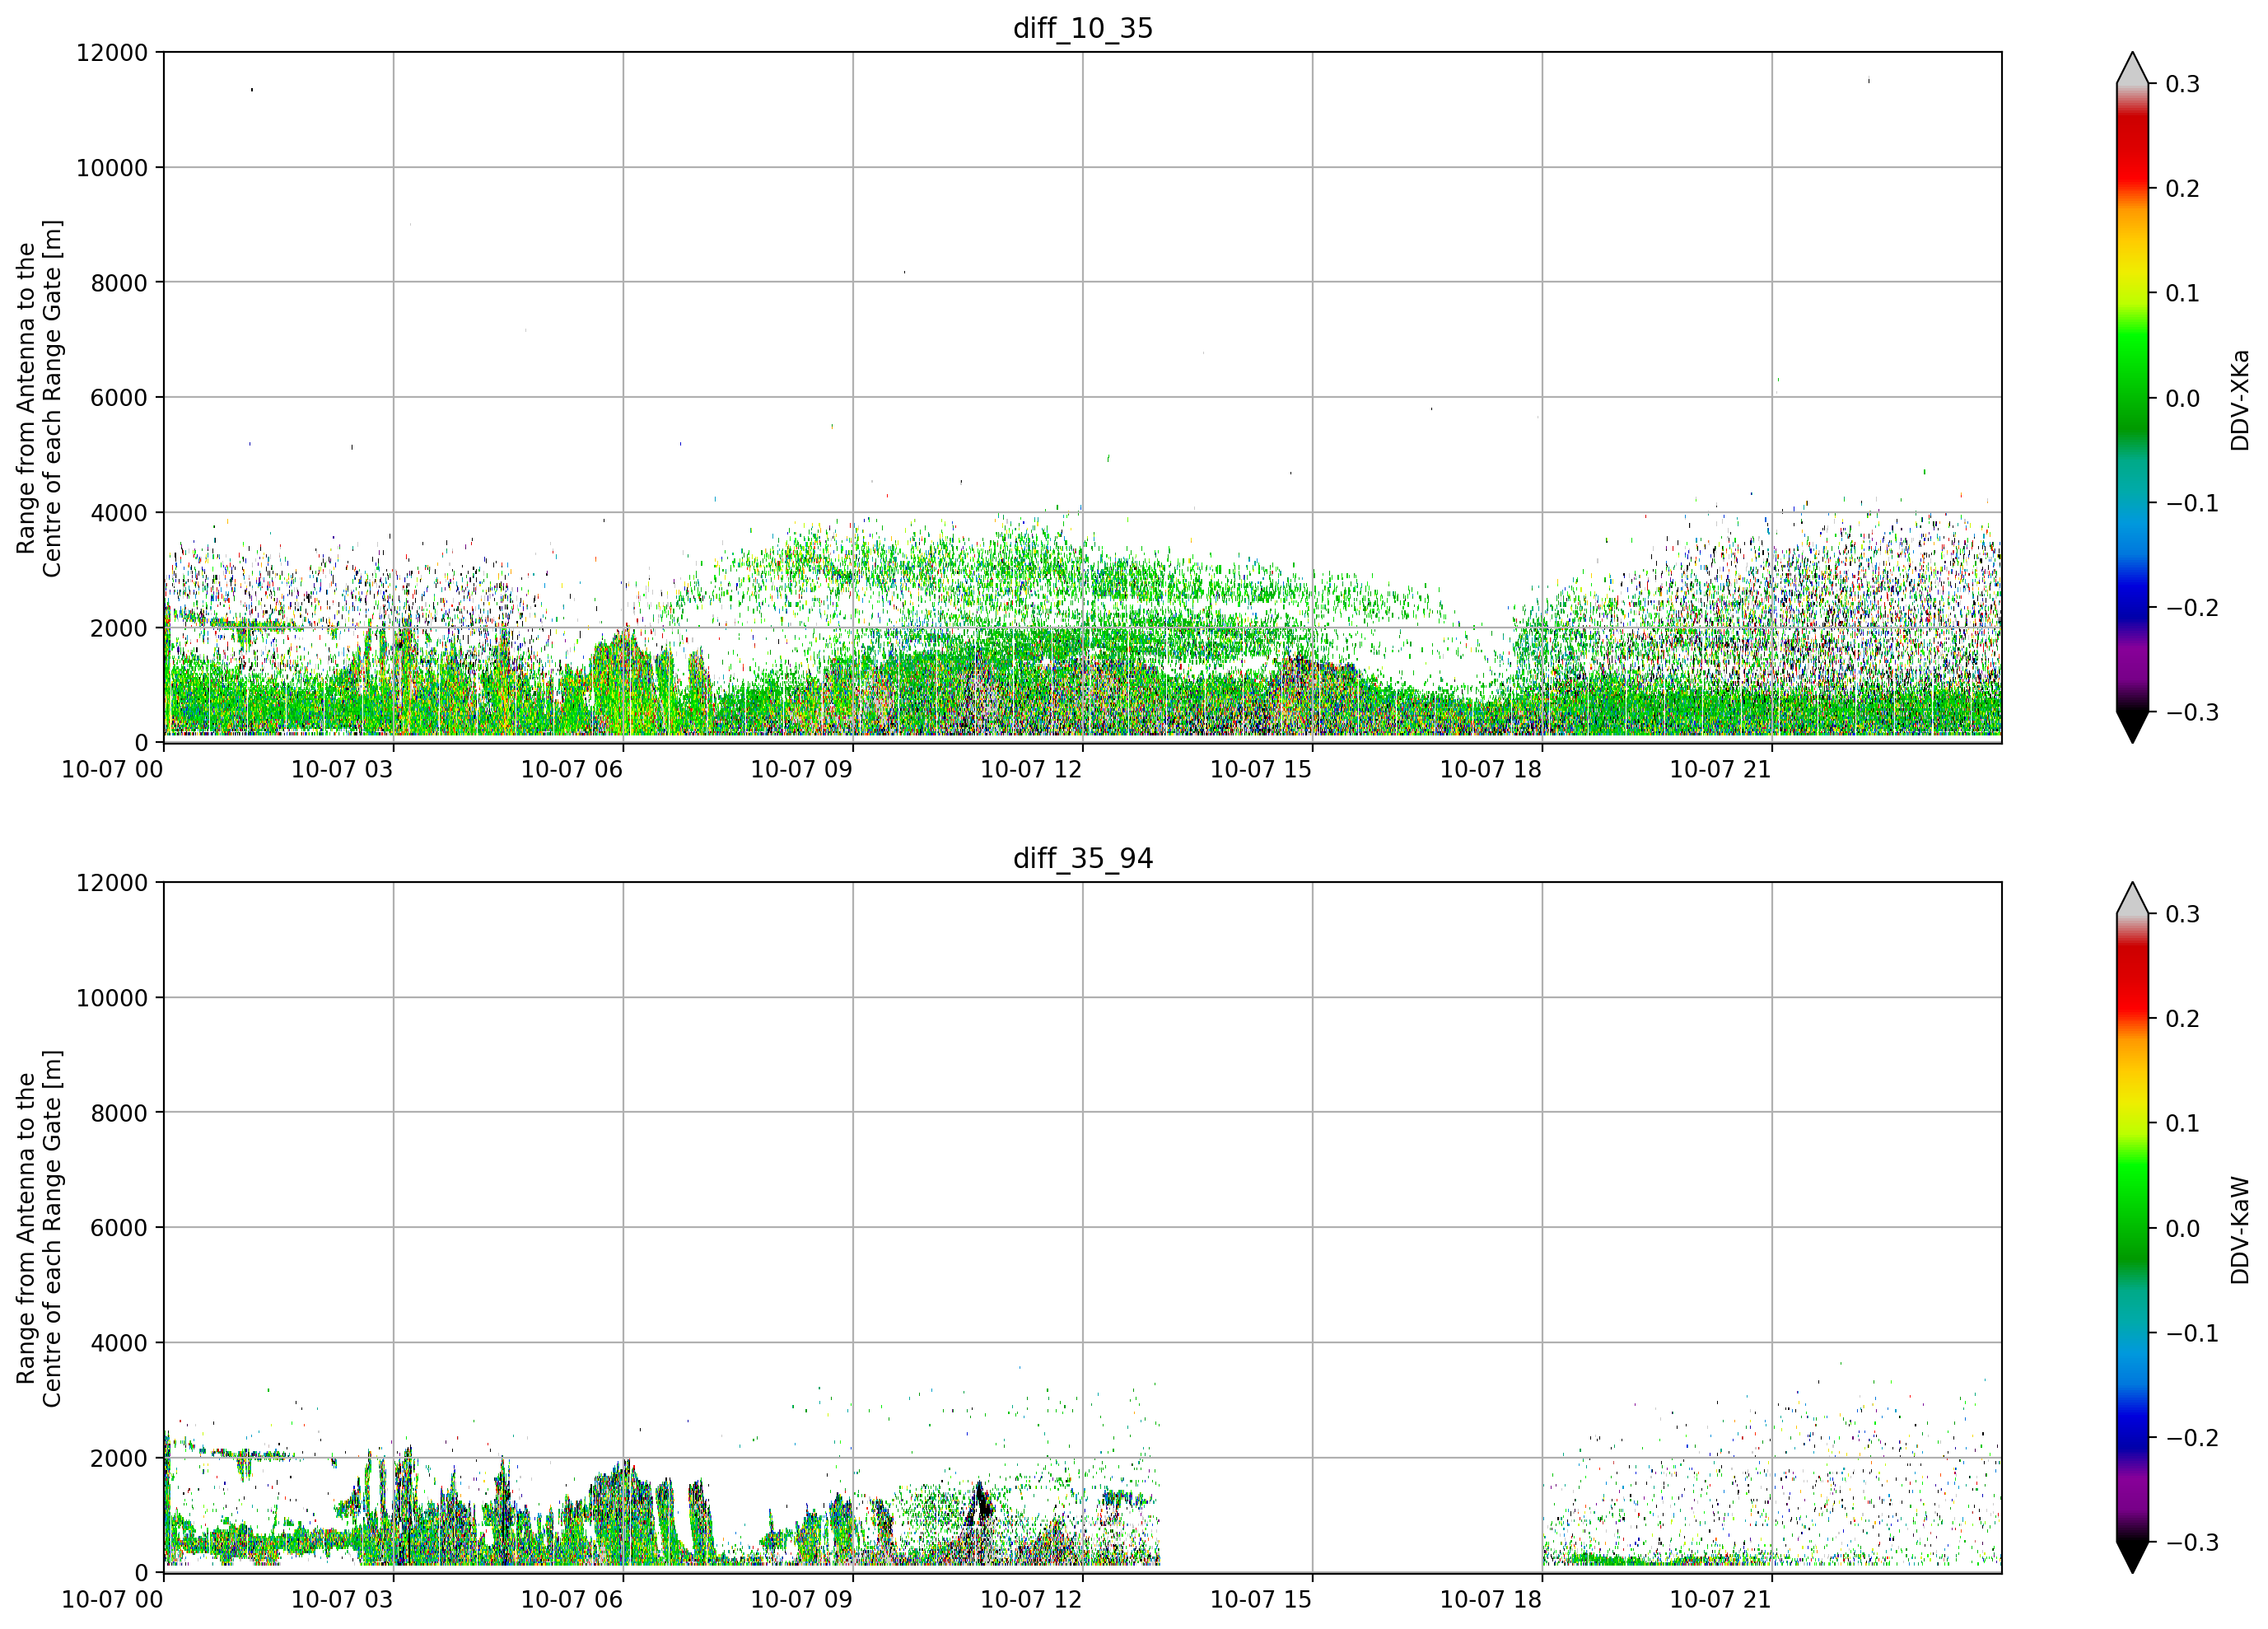Click the "10-07 12" x-tick under the diff_10_35 plot
Viewport: 2268px width, 1629px height.
coord(1031,769)
